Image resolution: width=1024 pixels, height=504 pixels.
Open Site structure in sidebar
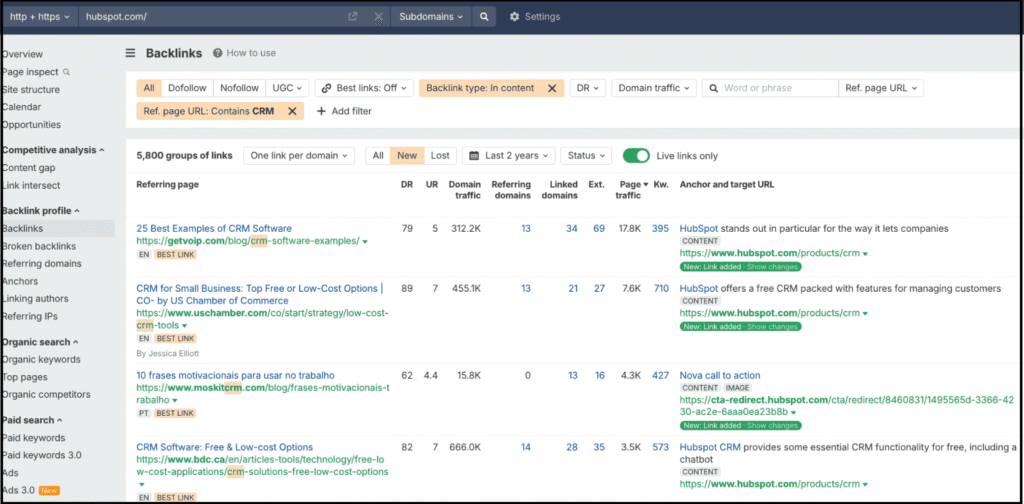click(x=31, y=89)
